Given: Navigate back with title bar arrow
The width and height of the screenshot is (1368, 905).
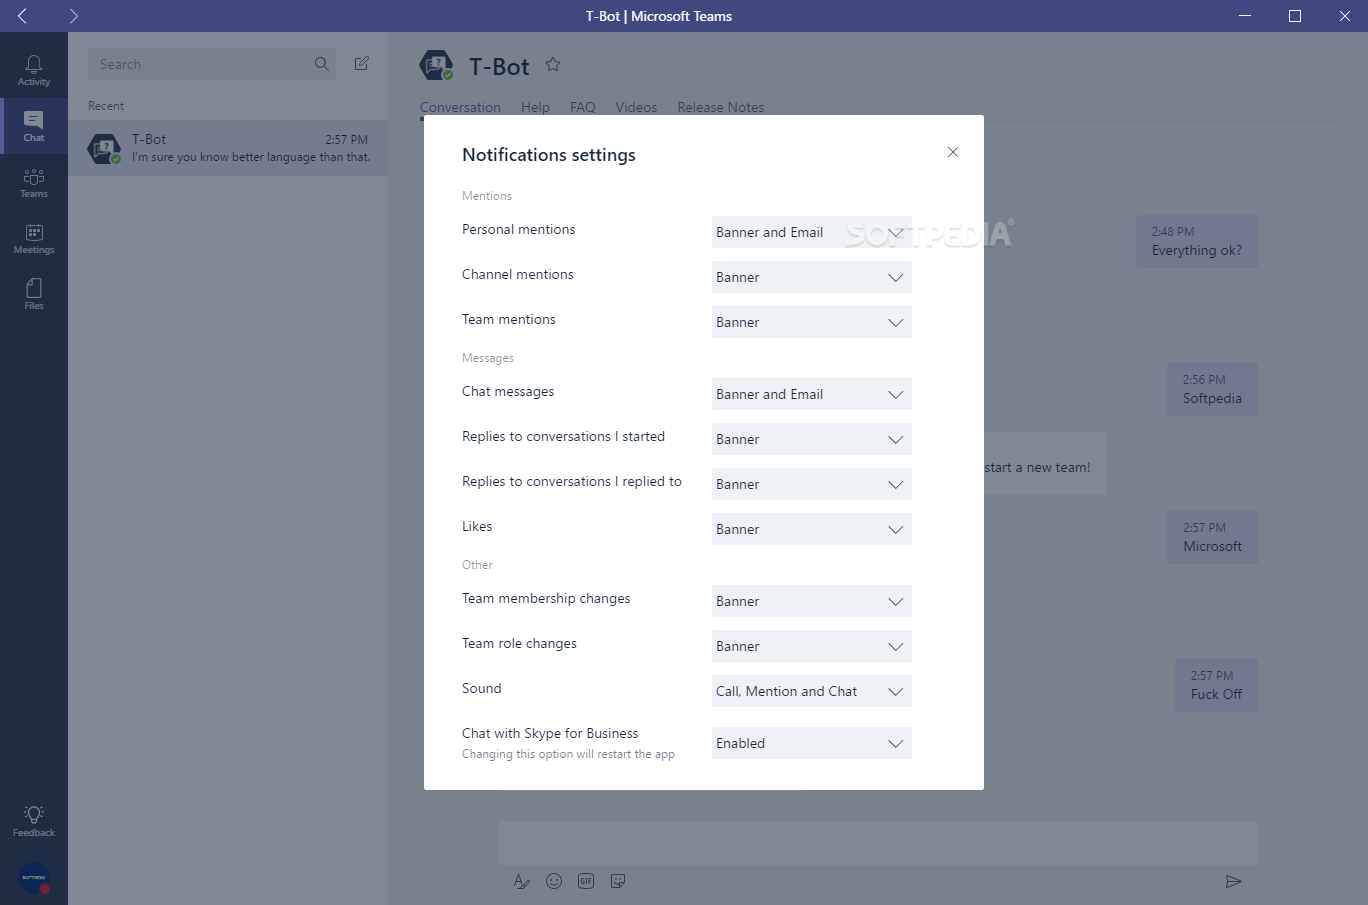Looking at the screenshot, I should (23, 16).
